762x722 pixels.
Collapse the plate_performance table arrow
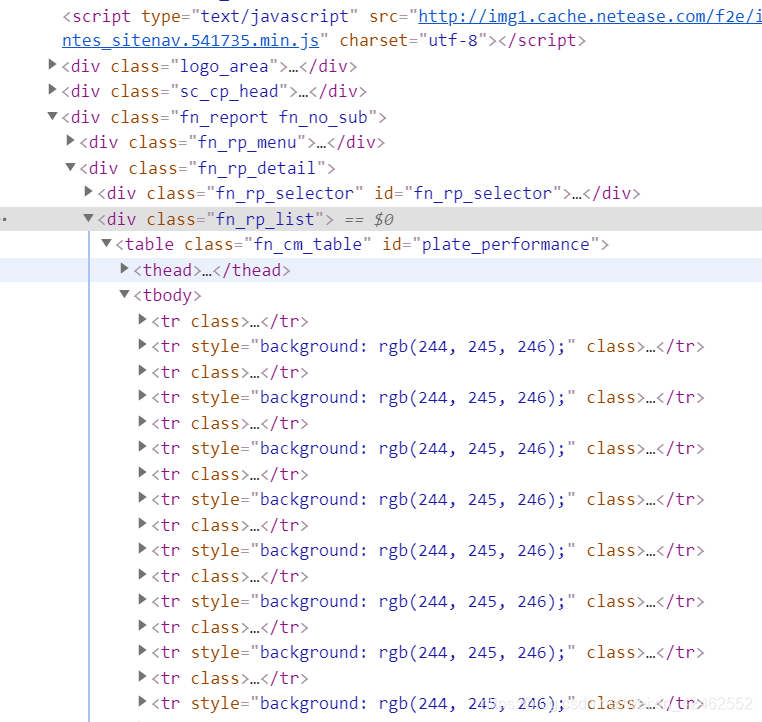pyautogui.click(x=106, y=243)
